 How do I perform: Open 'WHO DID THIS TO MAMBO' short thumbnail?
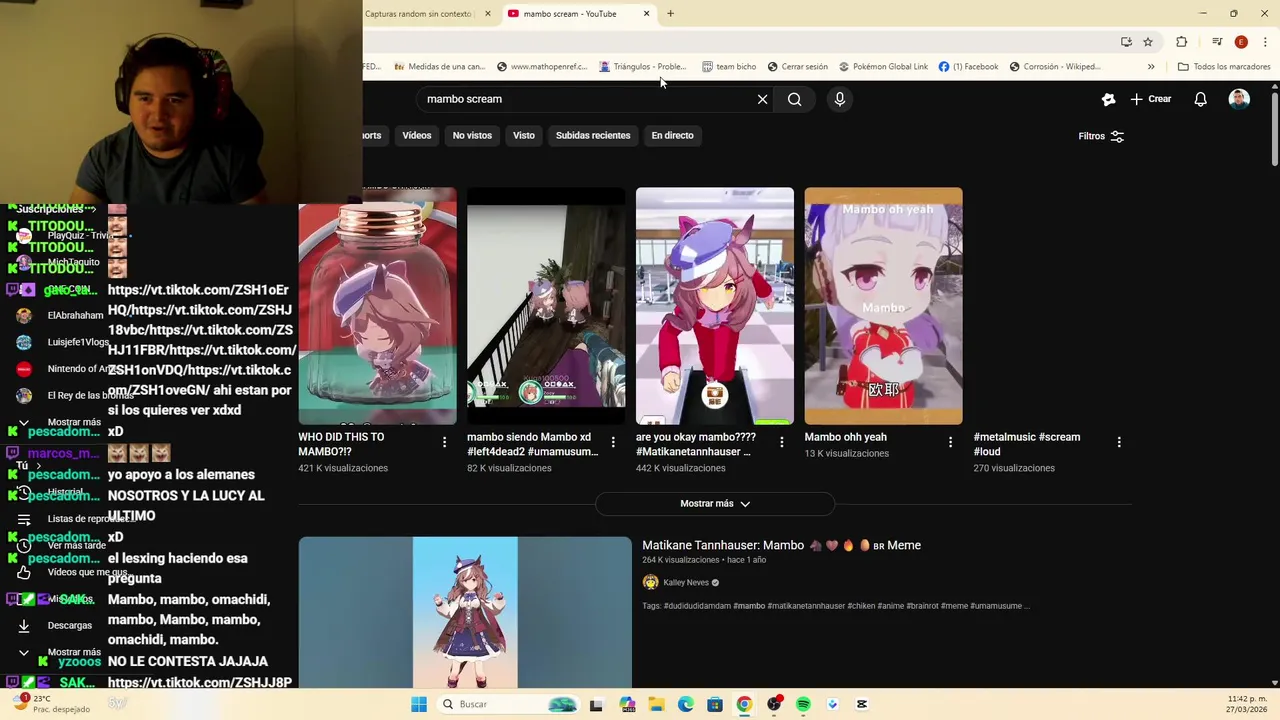pos(377,306)
